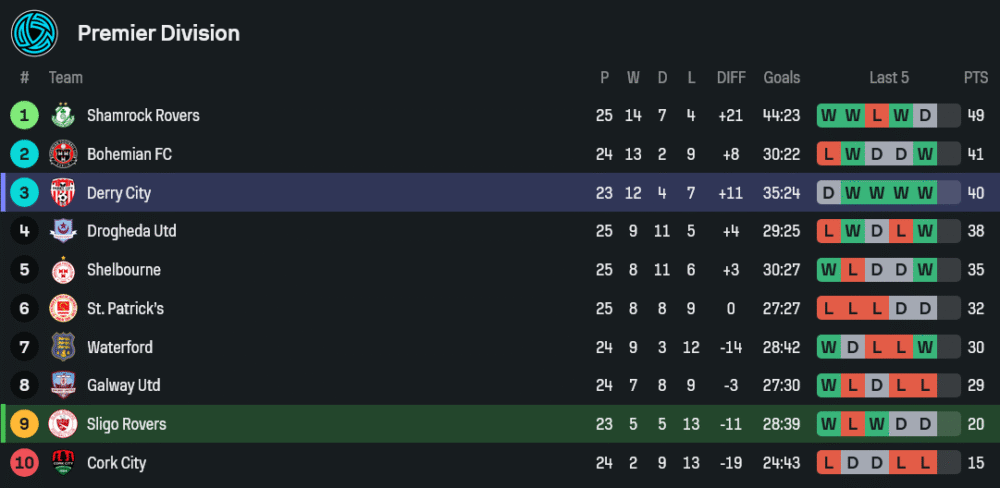Sort table by DIFF column header

[731, 77]
